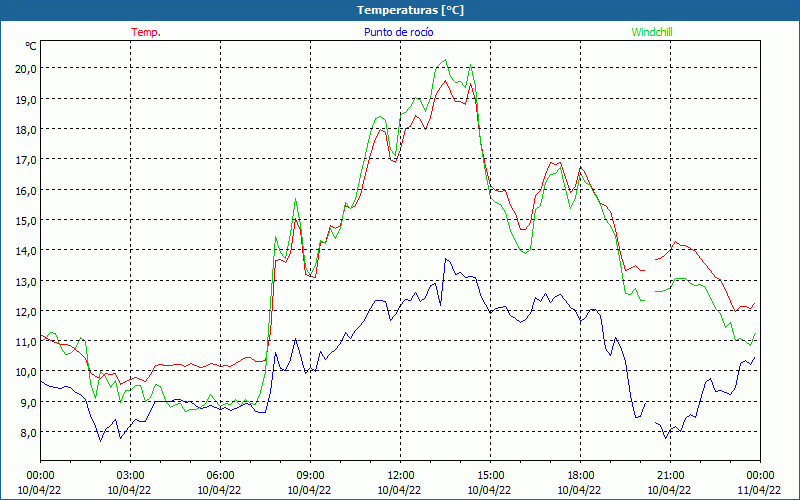This screenshot has height=500, width=800.
Task: Select the blue 'Punto de rocío' legend label
Action: (x=398, y=32)
